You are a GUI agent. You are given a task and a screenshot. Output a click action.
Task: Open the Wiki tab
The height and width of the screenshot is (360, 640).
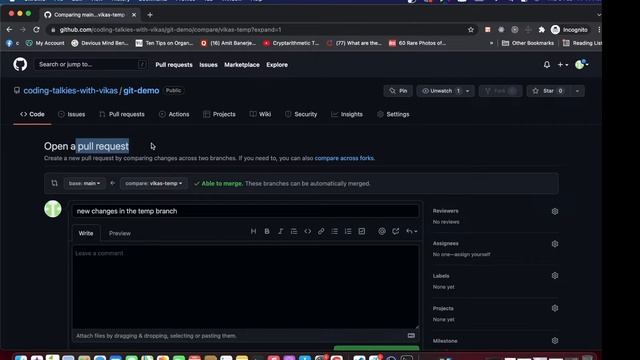pyautogui.click(x=260, y=114)
